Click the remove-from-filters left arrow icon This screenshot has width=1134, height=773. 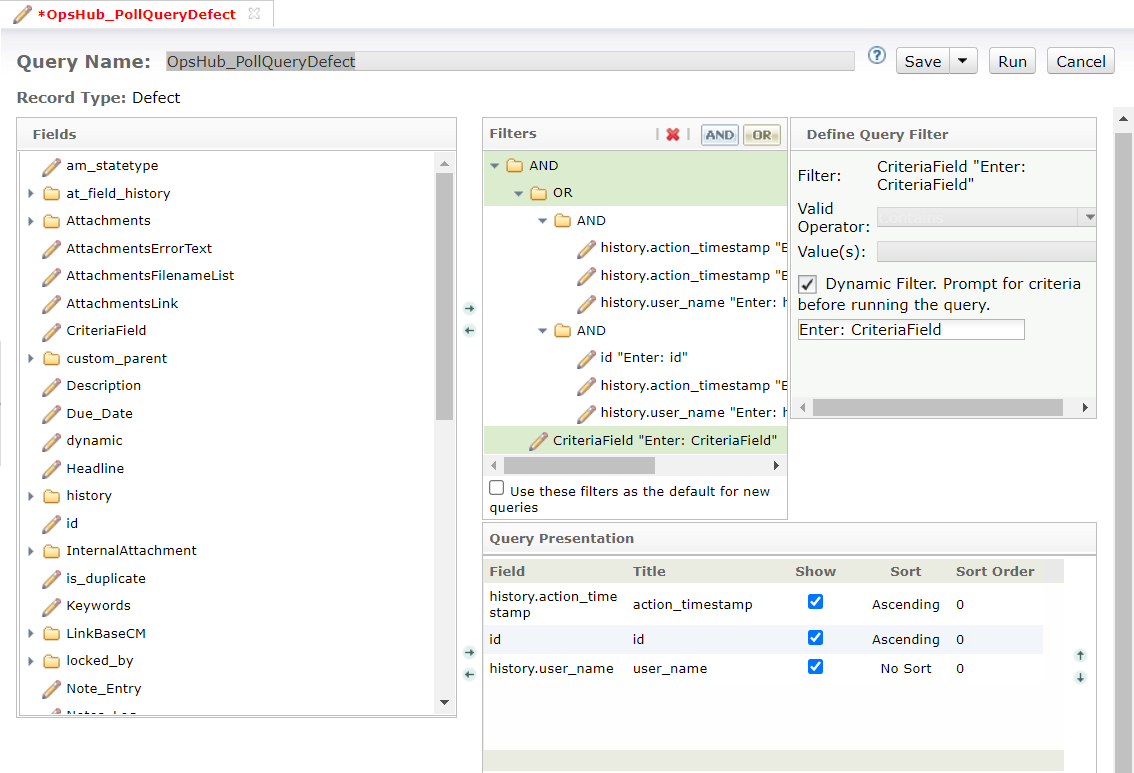(470, 331)
